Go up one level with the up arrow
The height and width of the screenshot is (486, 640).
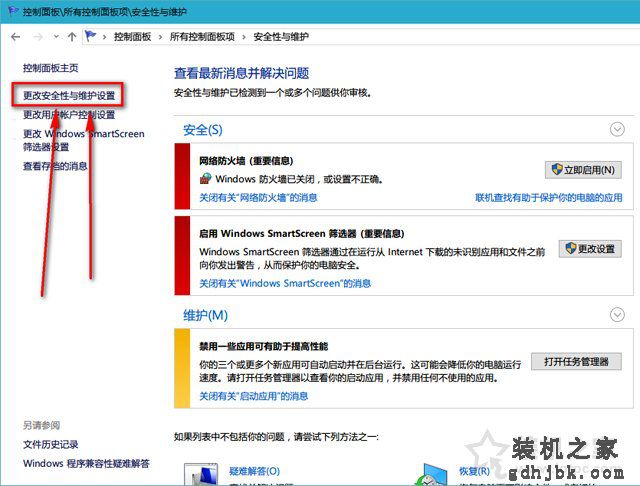[72, 37]
